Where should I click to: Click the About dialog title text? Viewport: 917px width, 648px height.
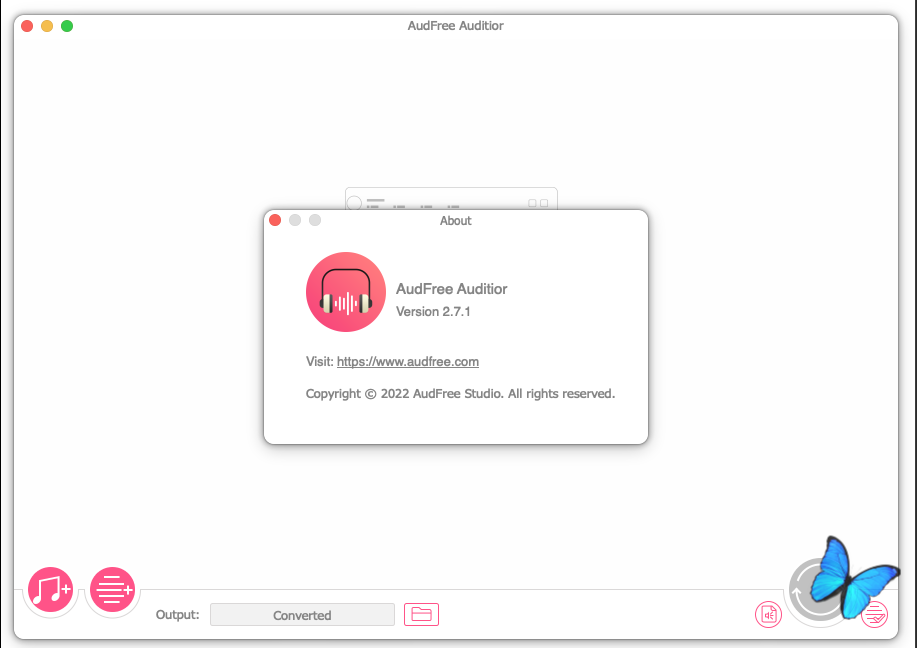[x=456, y=221]
